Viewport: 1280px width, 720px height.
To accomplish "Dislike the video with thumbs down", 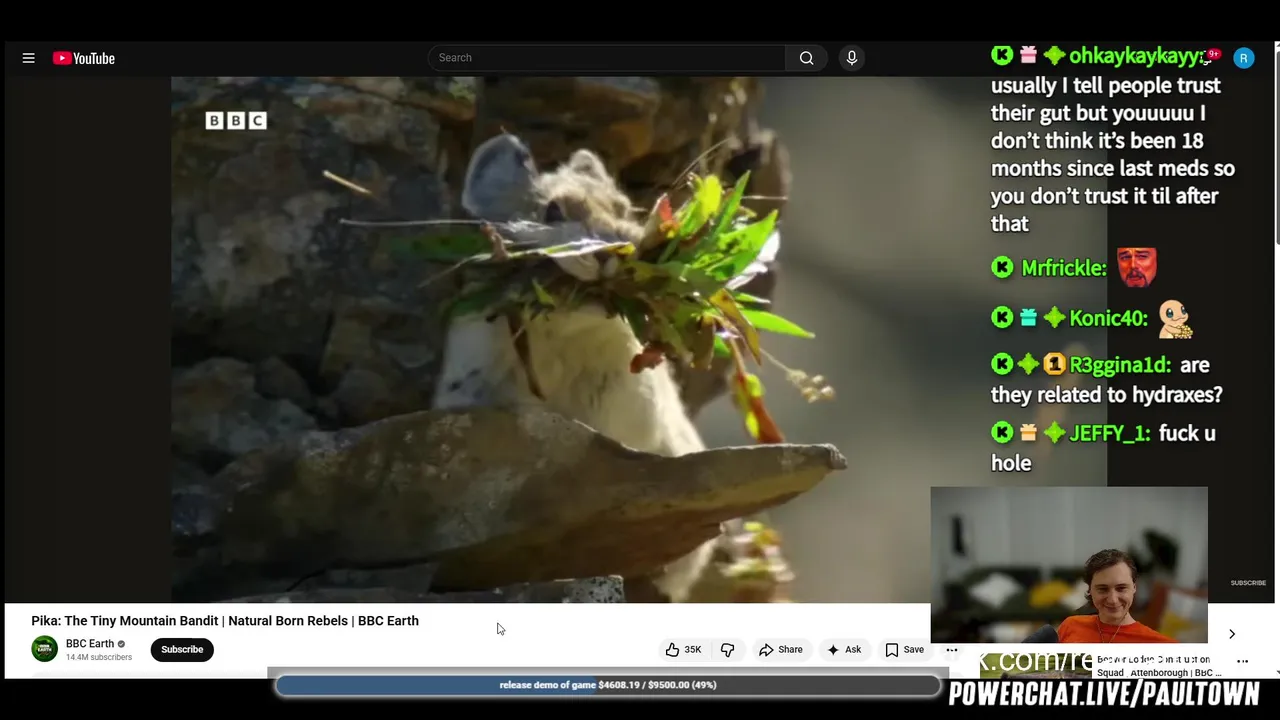I will [728, 650].
